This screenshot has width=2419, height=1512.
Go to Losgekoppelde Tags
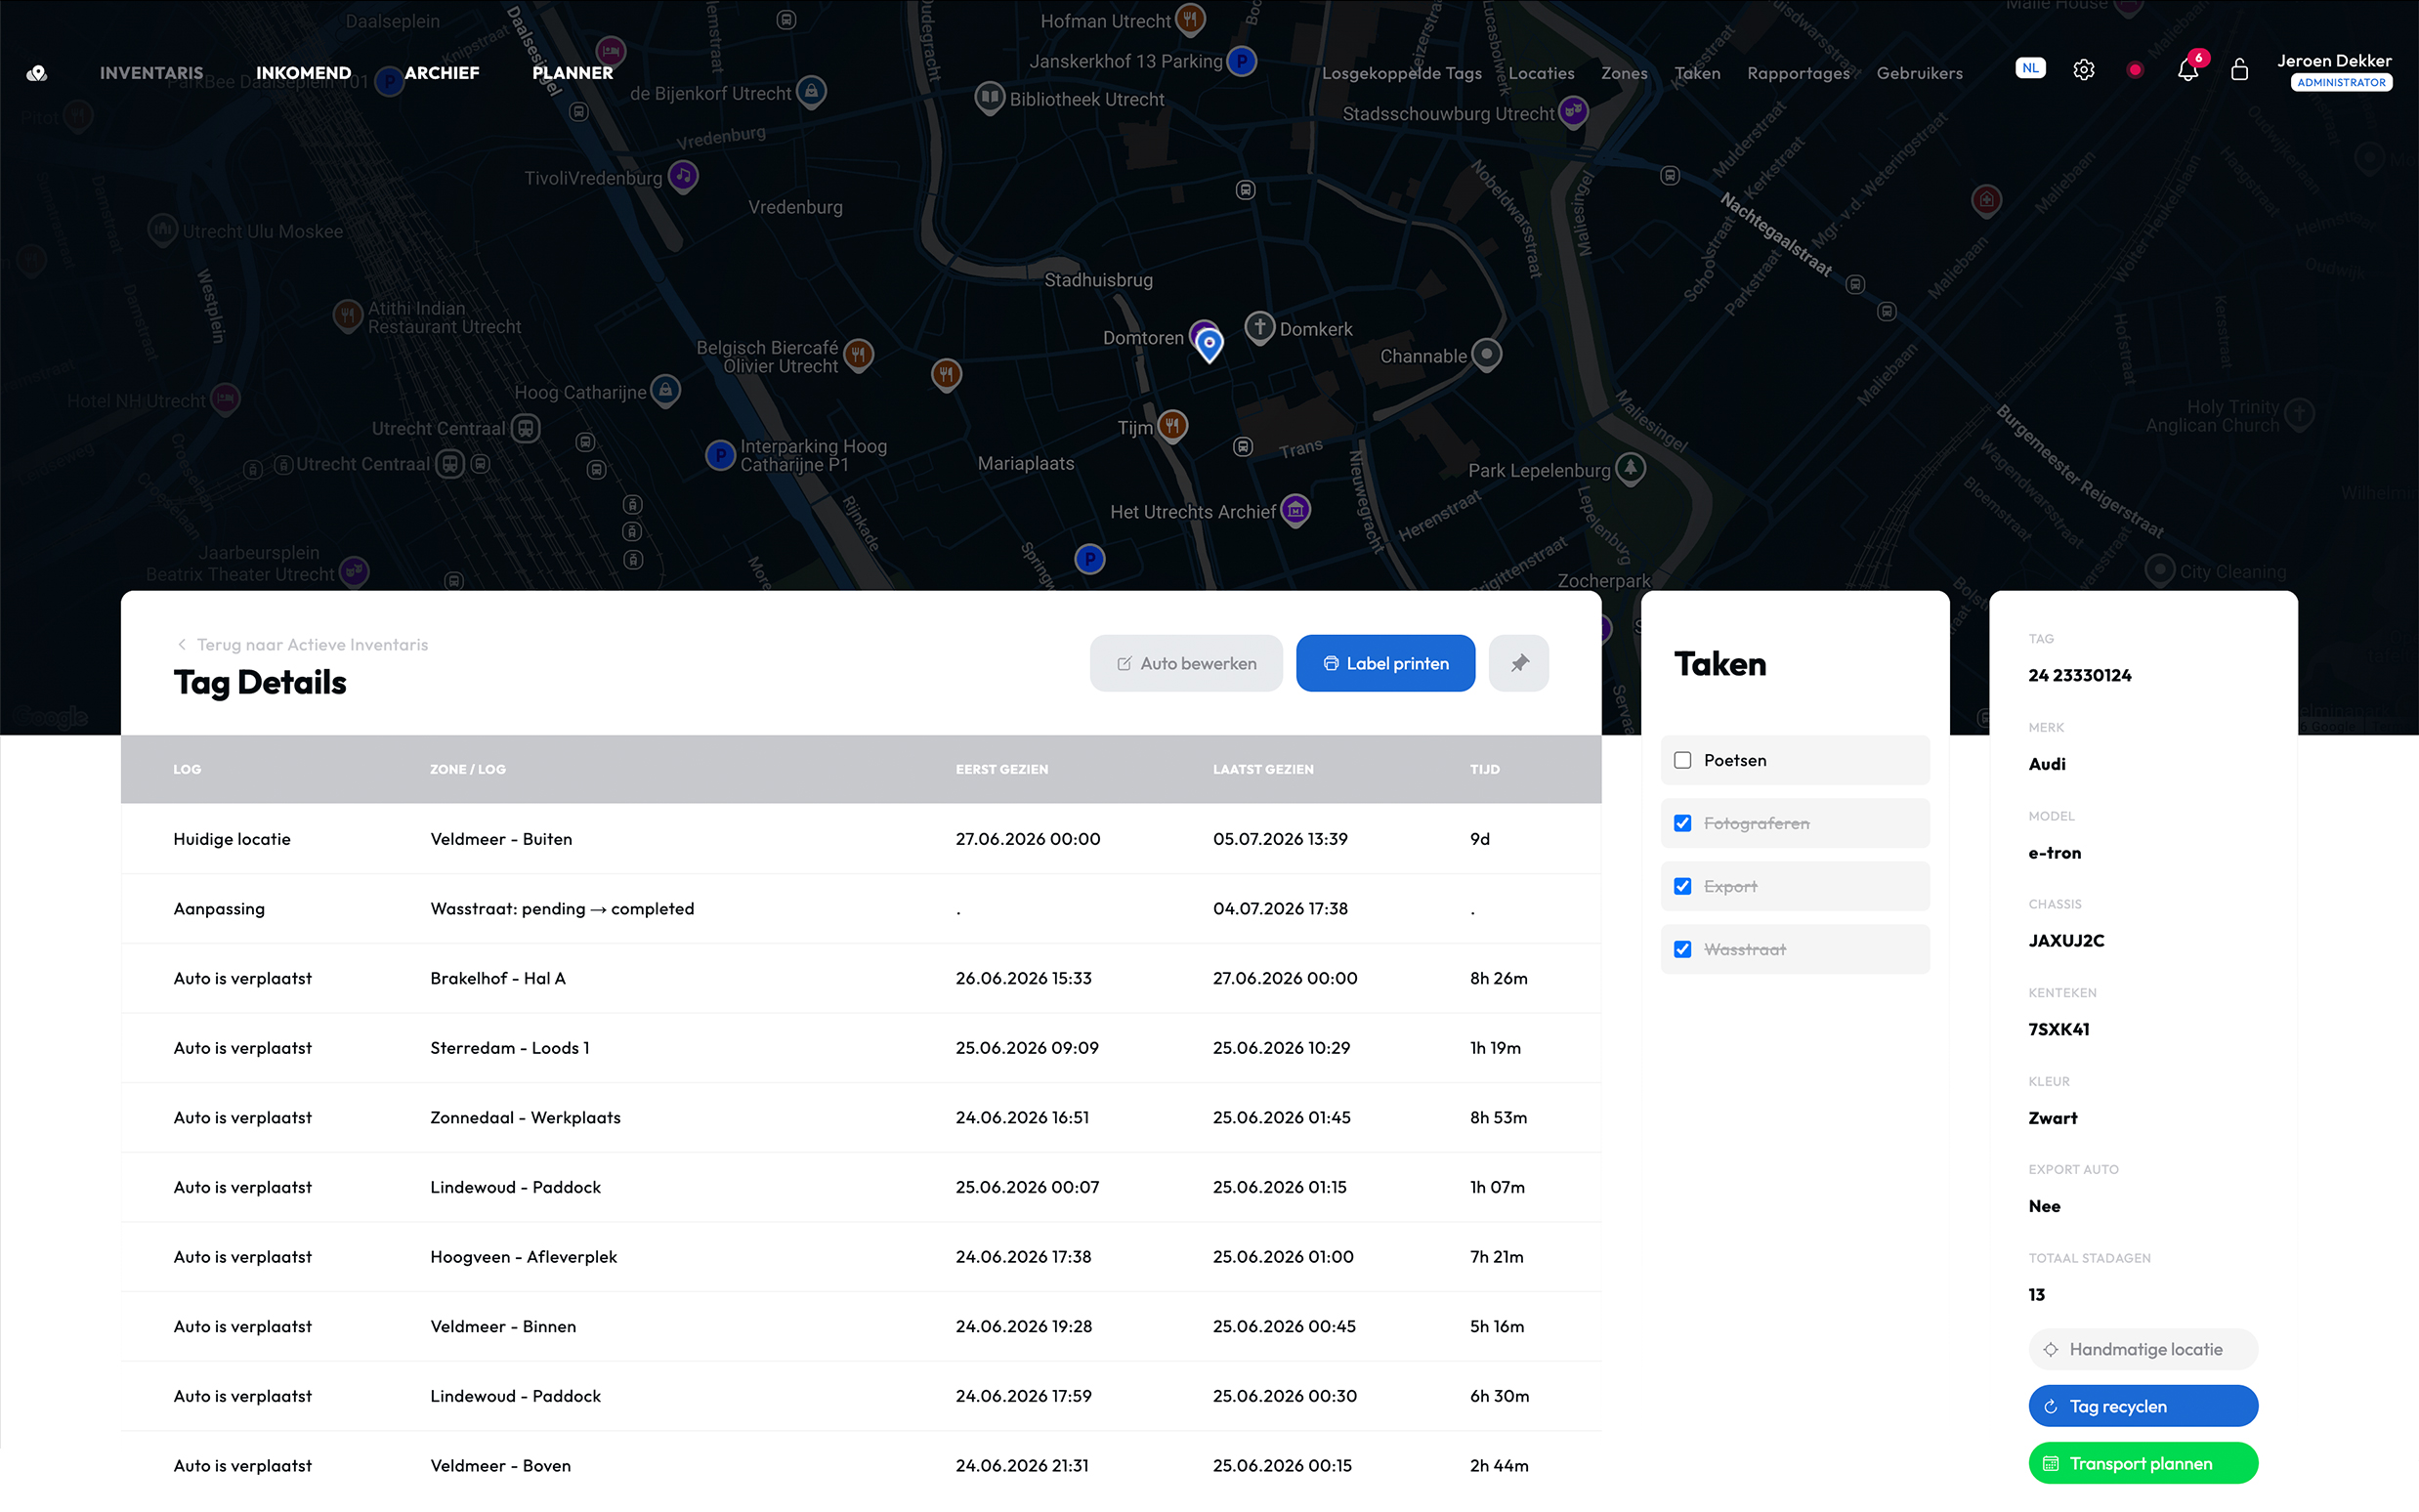coord(1402,73)
